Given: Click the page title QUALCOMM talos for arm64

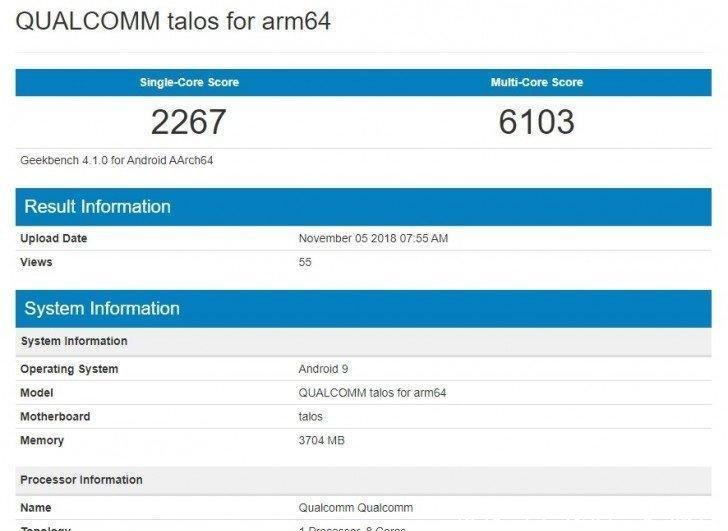Looking at the screenshot, I should [x=173, y=22].
